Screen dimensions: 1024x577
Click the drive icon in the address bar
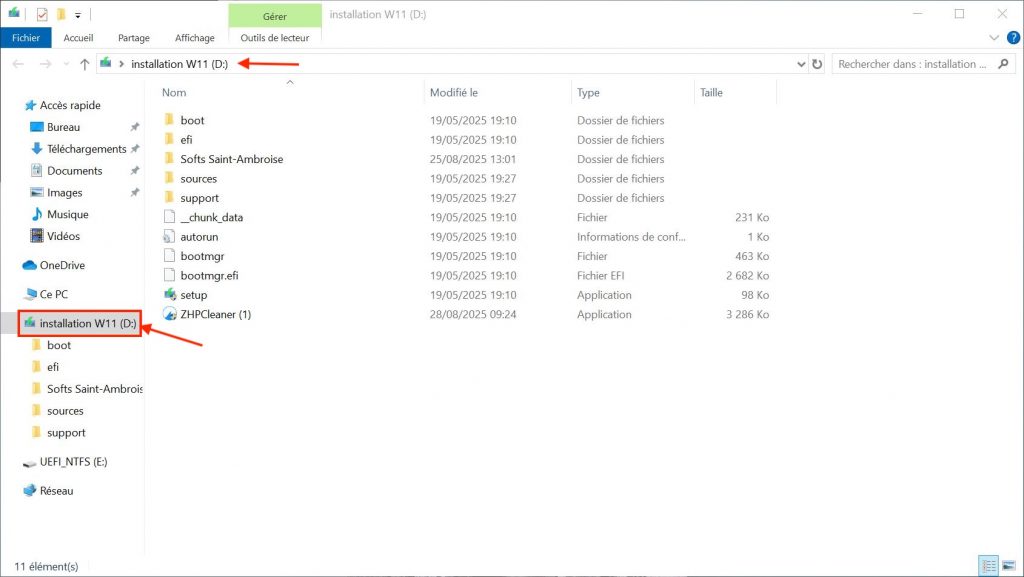click(x=106, y=63)
